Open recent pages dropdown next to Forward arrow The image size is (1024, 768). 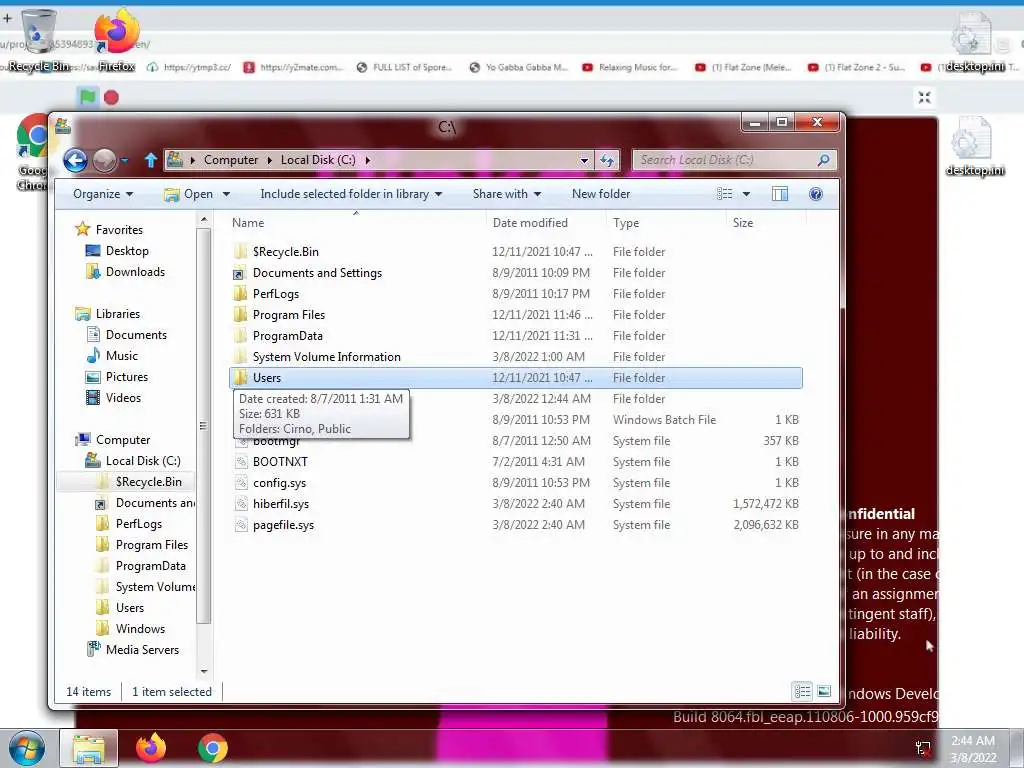[x=124, y=160]
